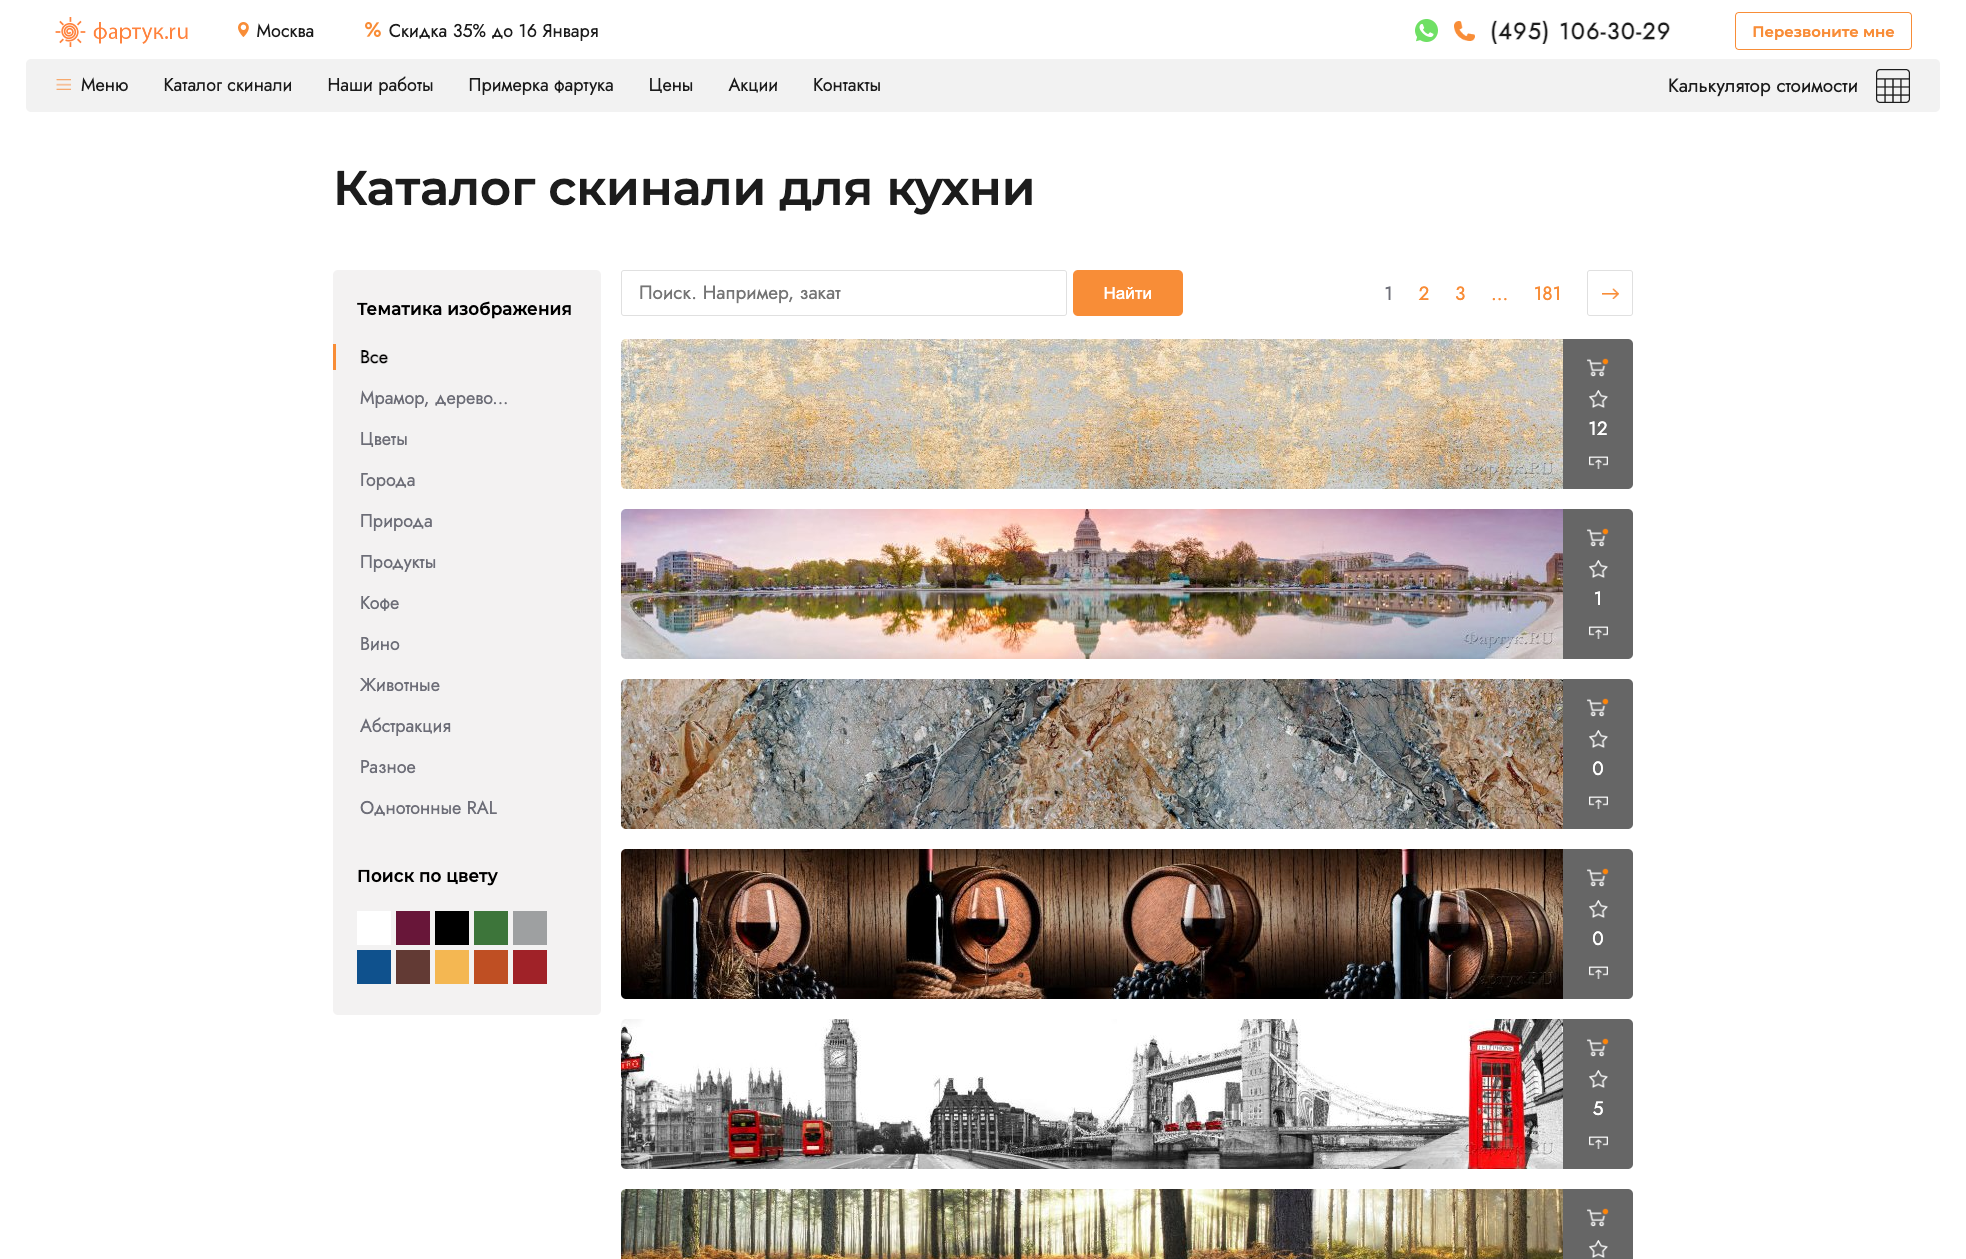Select the gray color swatch
Screen dimensions: 1966x1259
[530, 928]
